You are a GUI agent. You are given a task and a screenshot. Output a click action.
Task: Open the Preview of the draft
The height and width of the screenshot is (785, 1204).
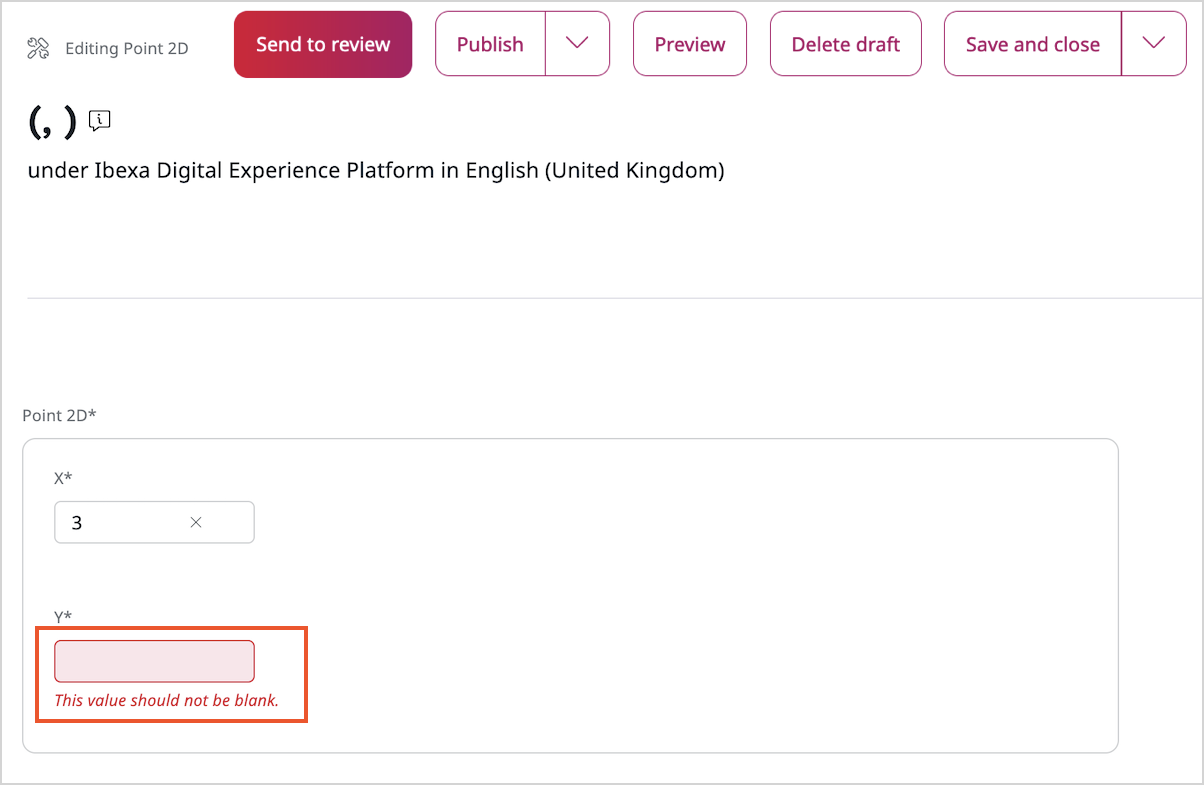point(690,44)
